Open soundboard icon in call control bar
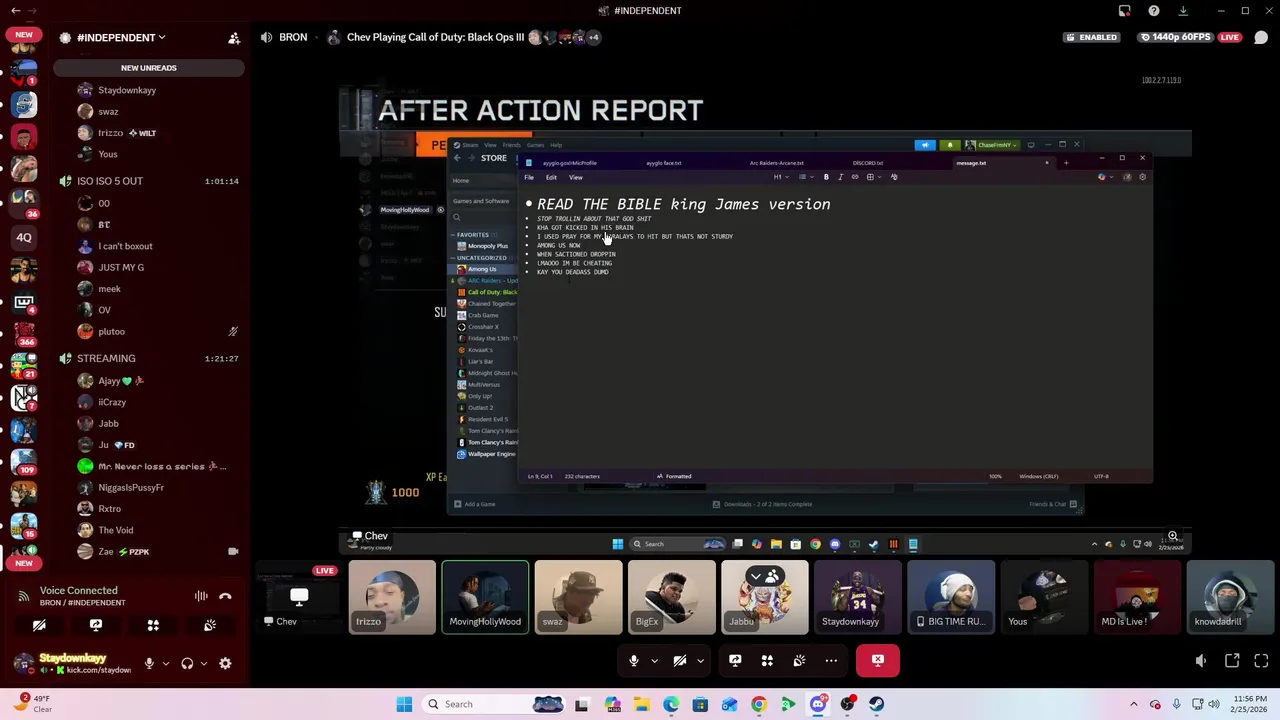 pyautogui.click(x=799, y=660)
